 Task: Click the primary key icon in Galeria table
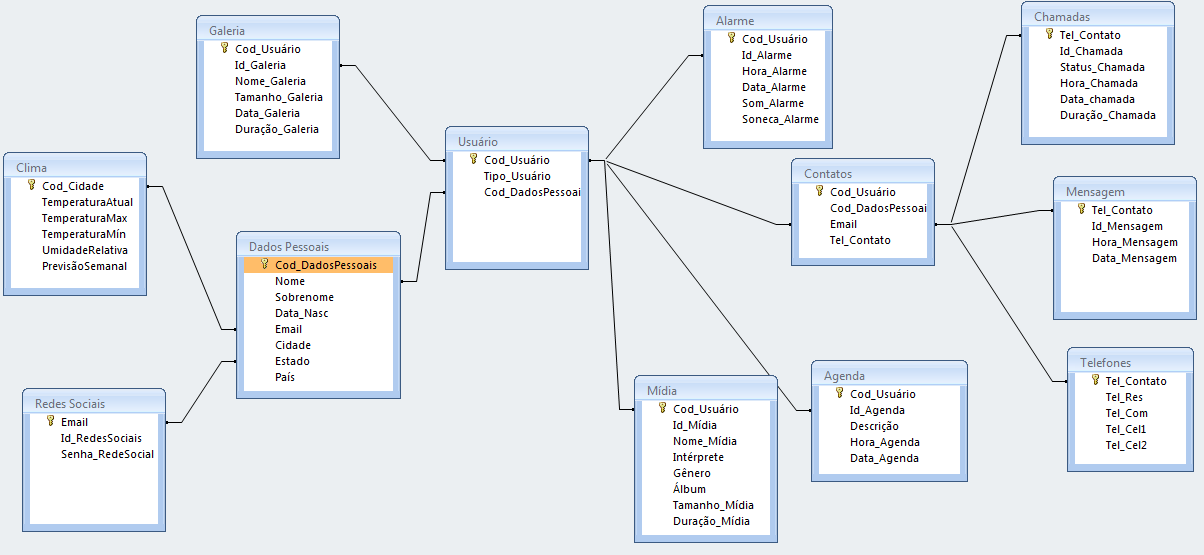(x=225, y=48)
